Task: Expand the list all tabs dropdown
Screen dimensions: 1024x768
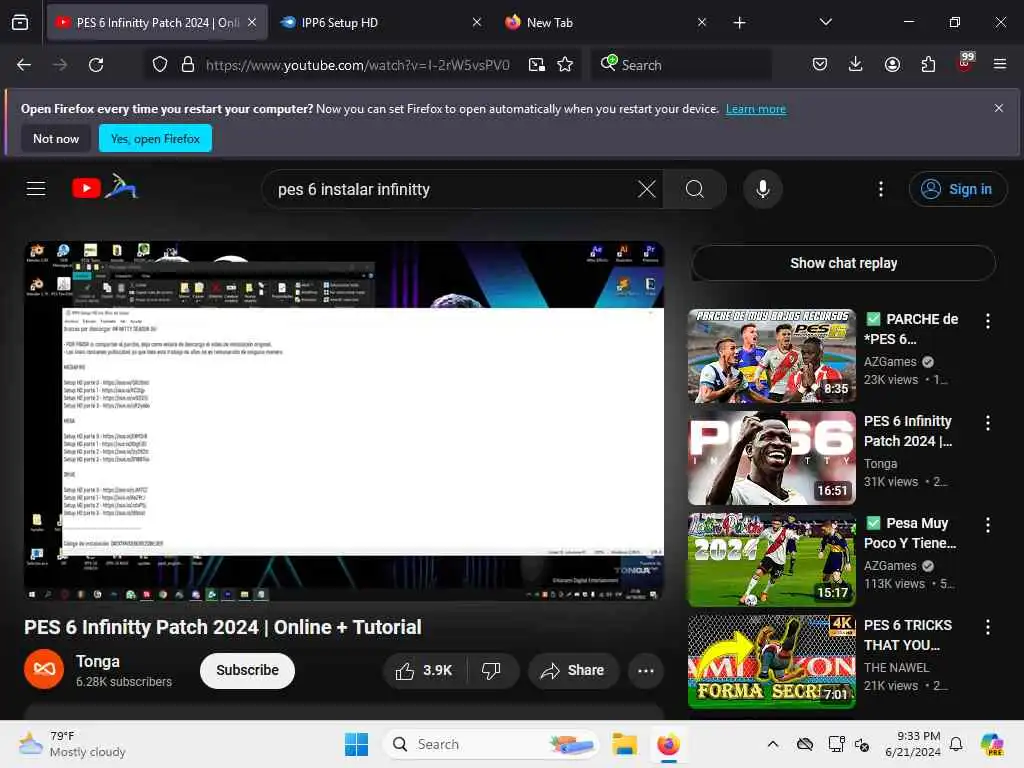Action: coord(825,22)
